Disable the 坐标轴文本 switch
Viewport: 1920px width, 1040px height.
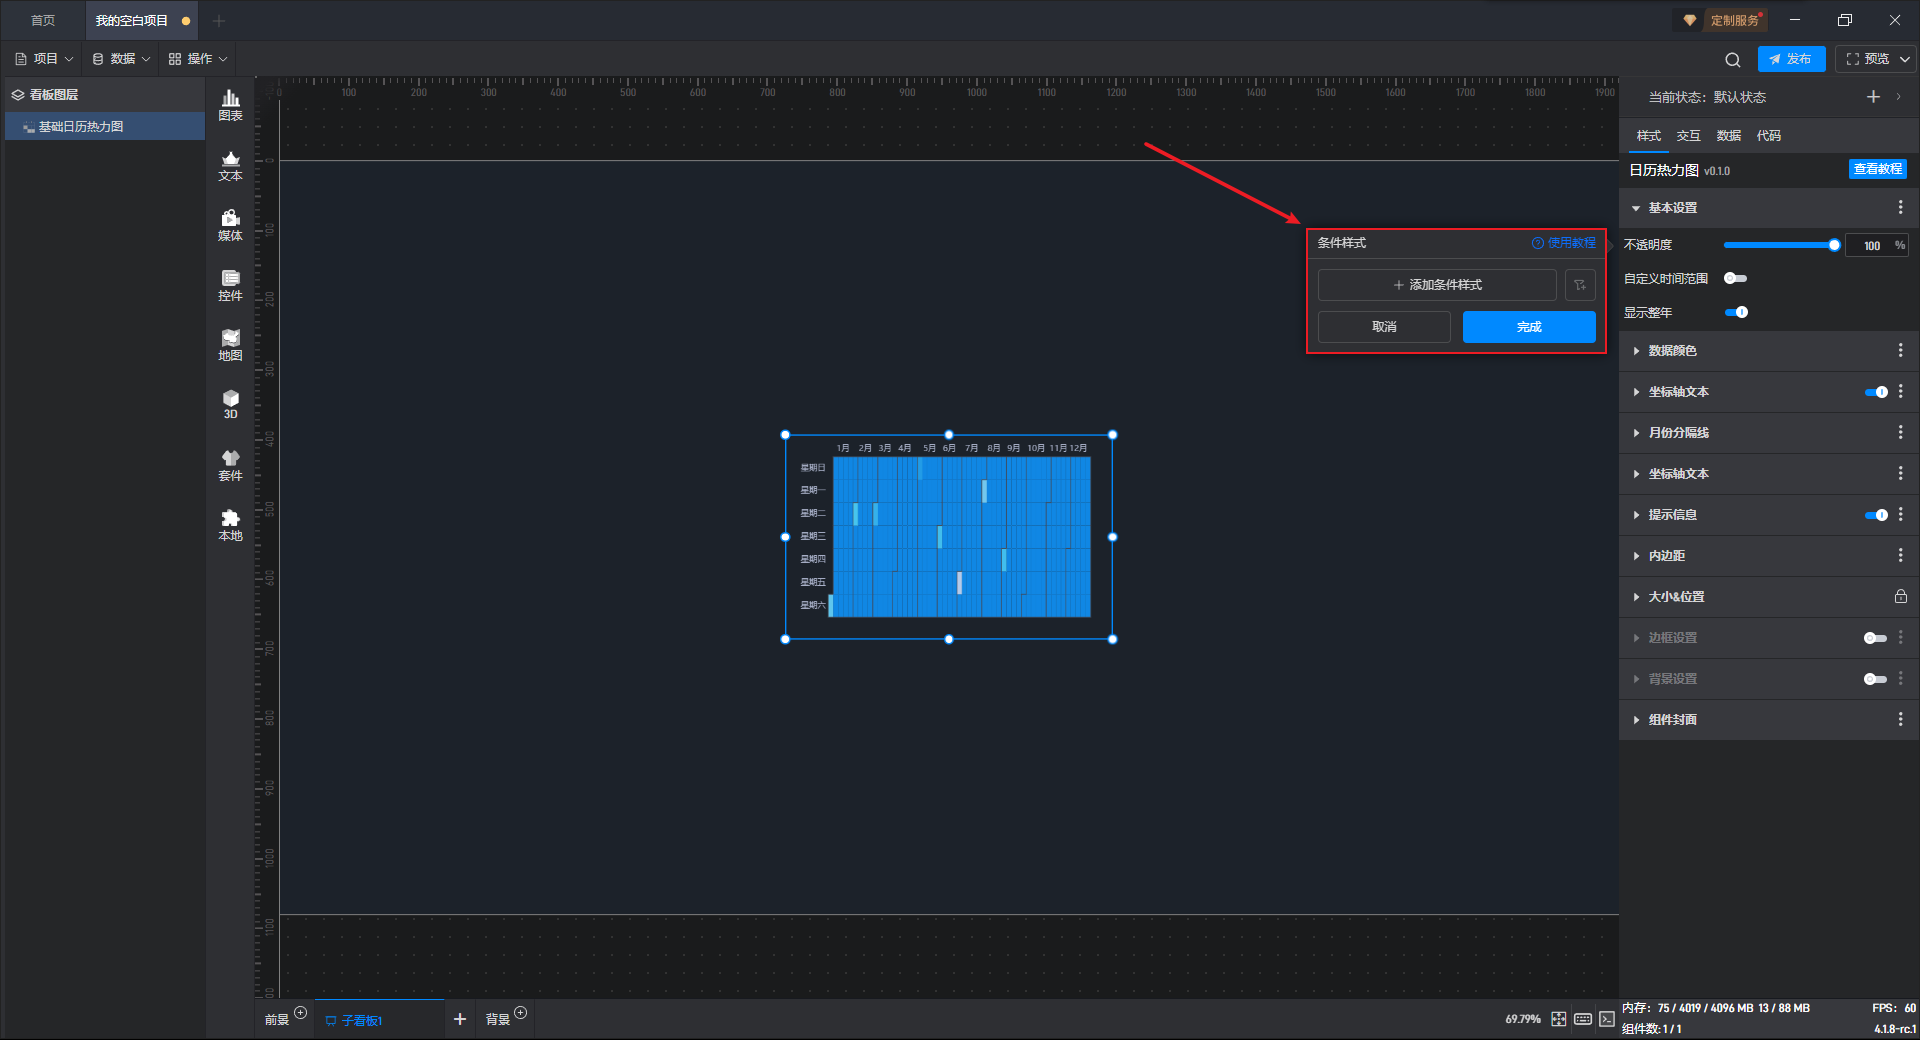point(1876,392)
